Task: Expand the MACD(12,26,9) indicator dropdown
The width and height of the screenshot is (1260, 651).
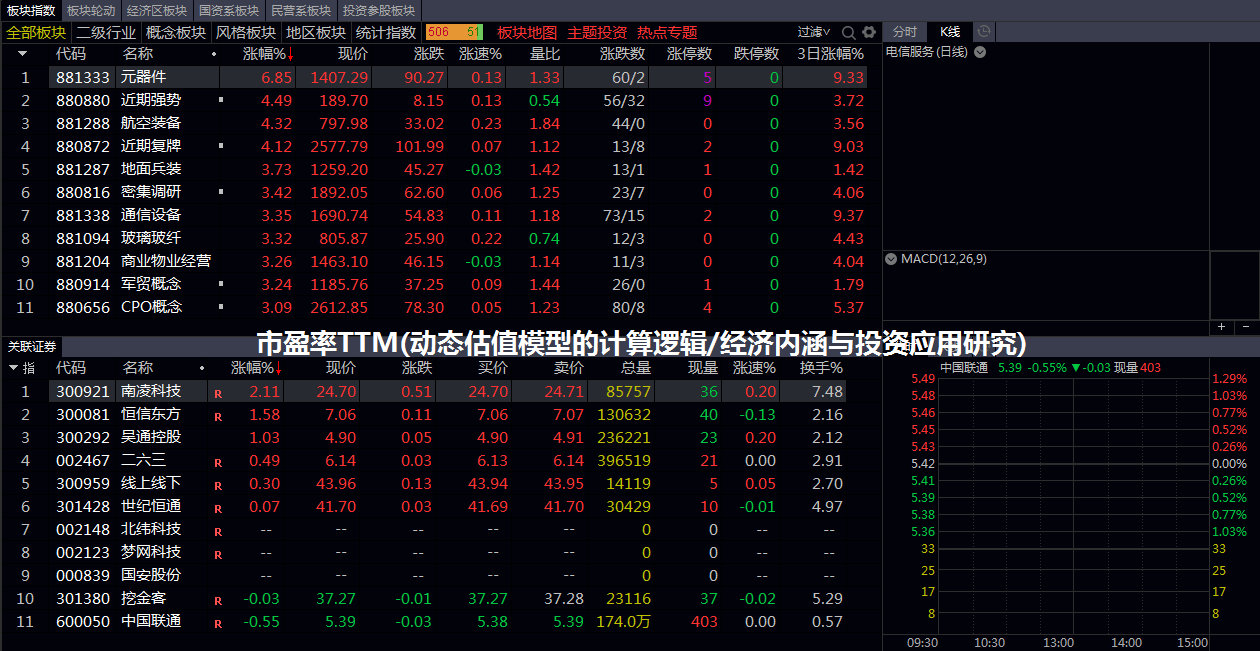Action: [890, 258]
